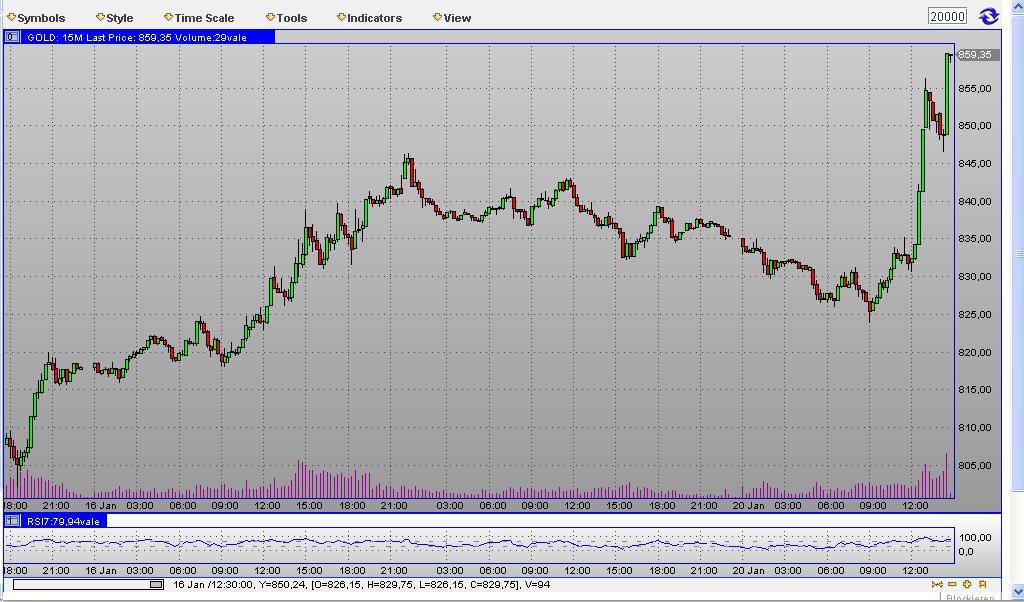
Task: Click the blue square icon on the GOLD panel header
Action: (x=11, y=36)
